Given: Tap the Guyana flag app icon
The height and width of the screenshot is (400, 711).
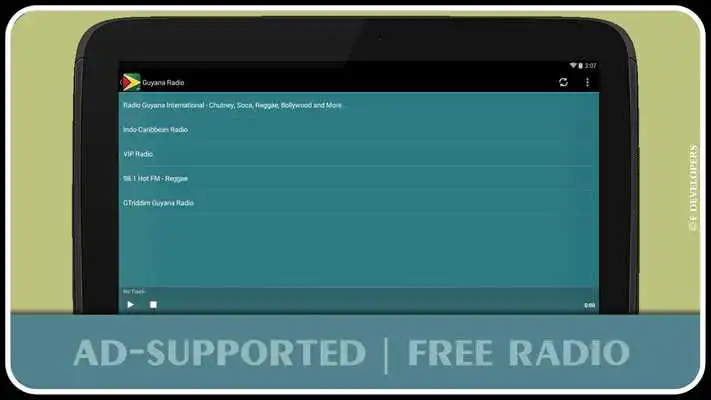Looking at the screenshot, I should [131, 82].
